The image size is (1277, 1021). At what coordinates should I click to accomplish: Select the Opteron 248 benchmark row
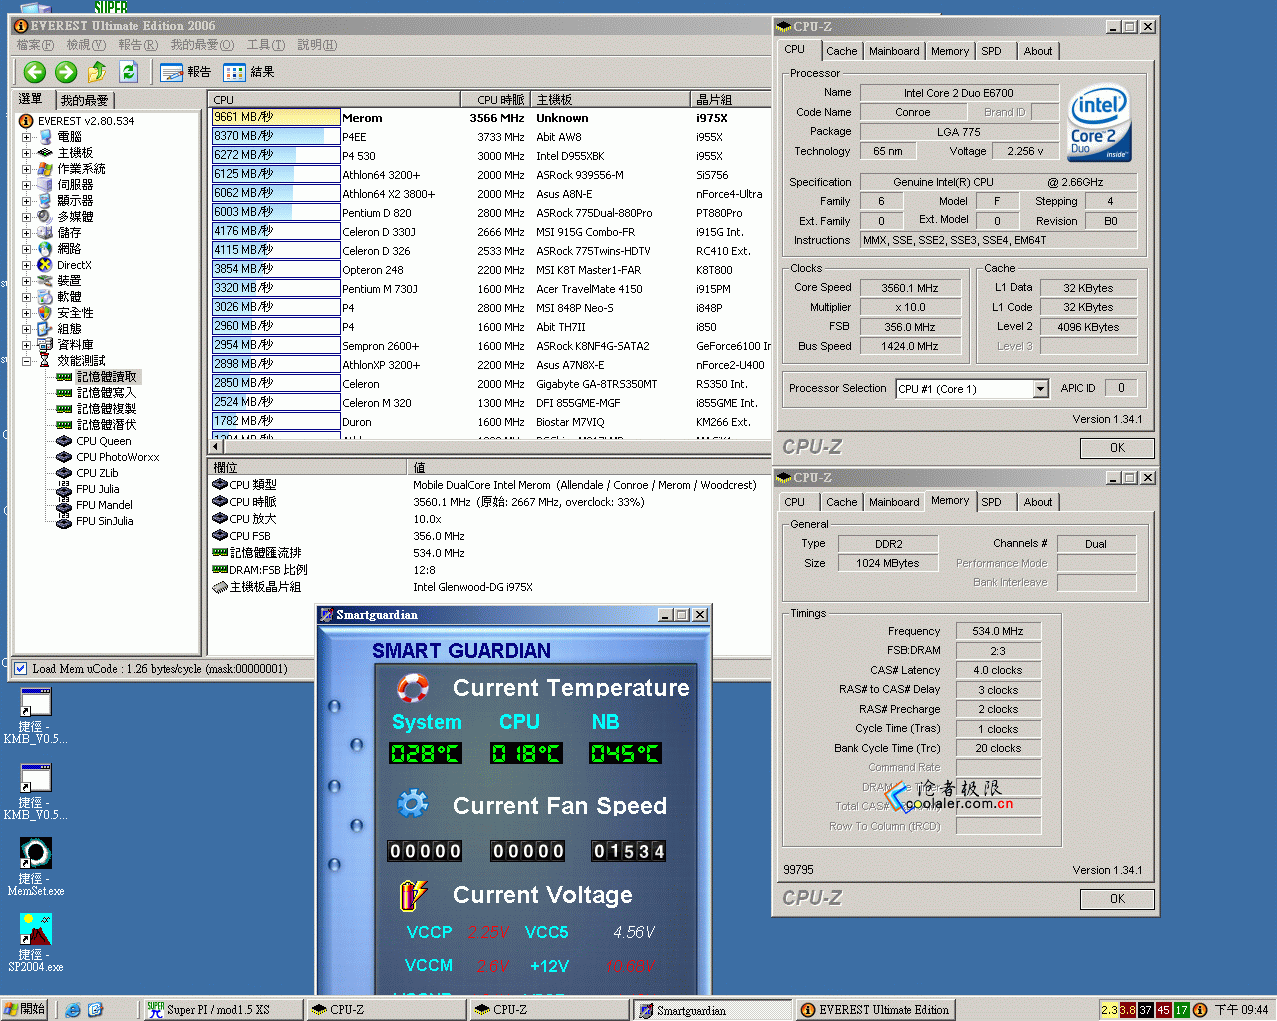point(490,270)
